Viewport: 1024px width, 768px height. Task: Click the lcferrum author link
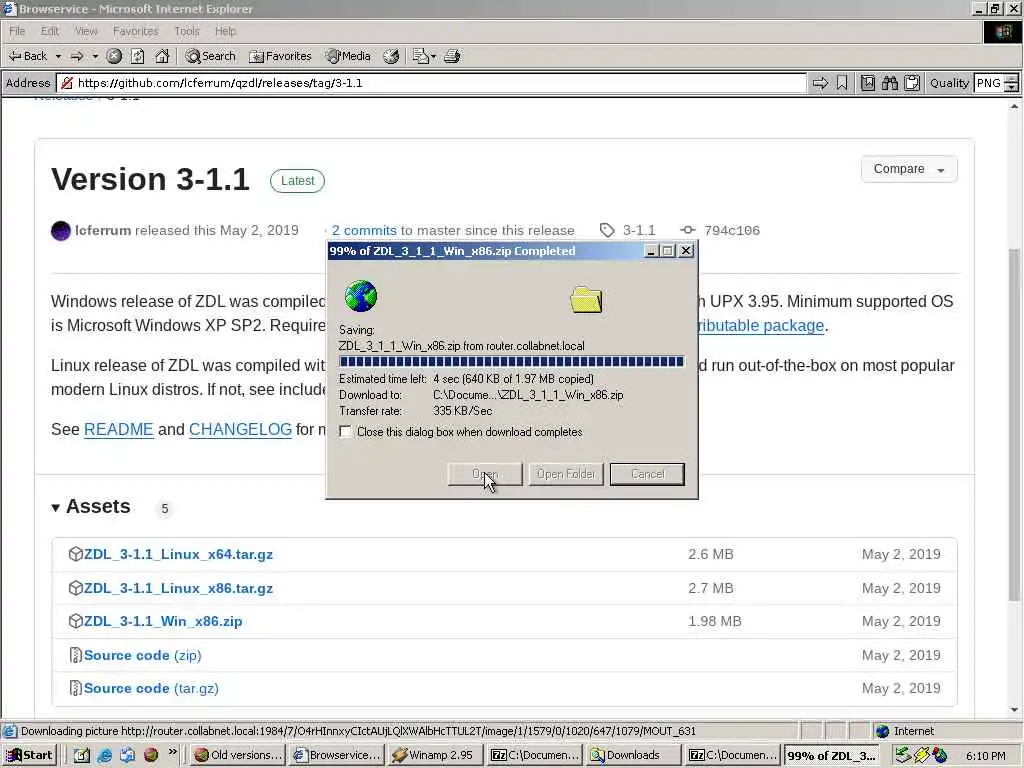[103, 231]
